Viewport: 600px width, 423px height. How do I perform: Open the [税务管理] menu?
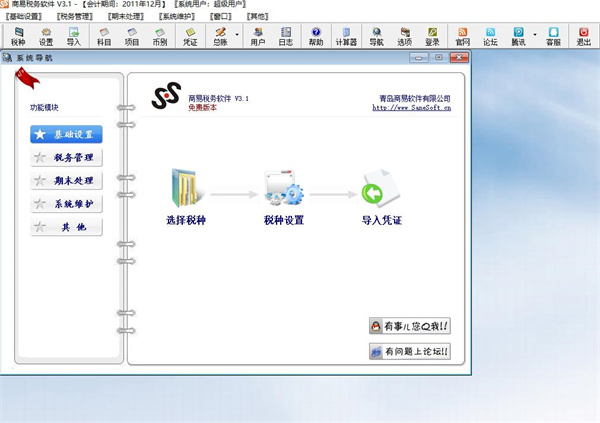(x=75, y=16)
